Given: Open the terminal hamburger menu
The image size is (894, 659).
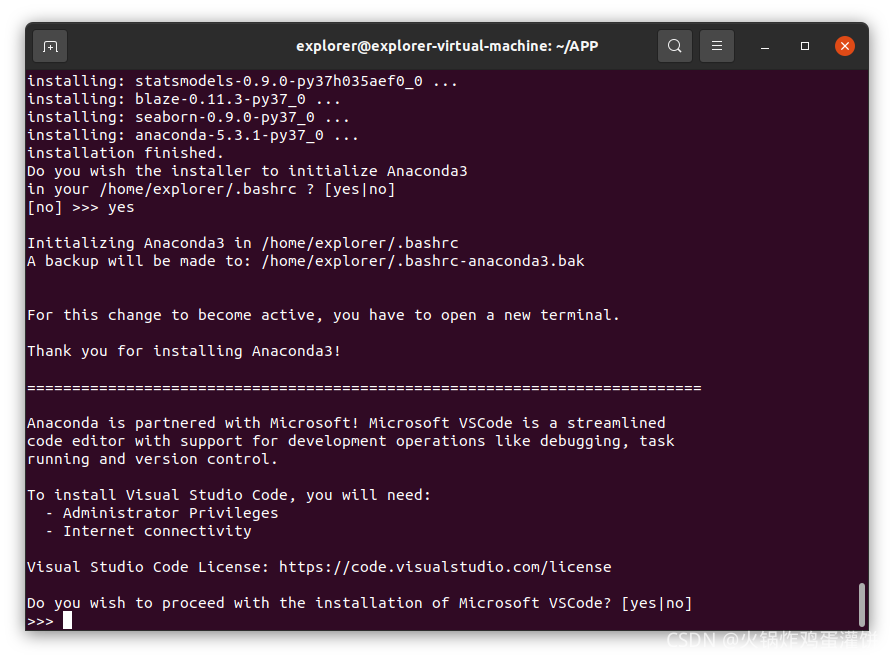Looking at the screenshot, I should (717, 46).
